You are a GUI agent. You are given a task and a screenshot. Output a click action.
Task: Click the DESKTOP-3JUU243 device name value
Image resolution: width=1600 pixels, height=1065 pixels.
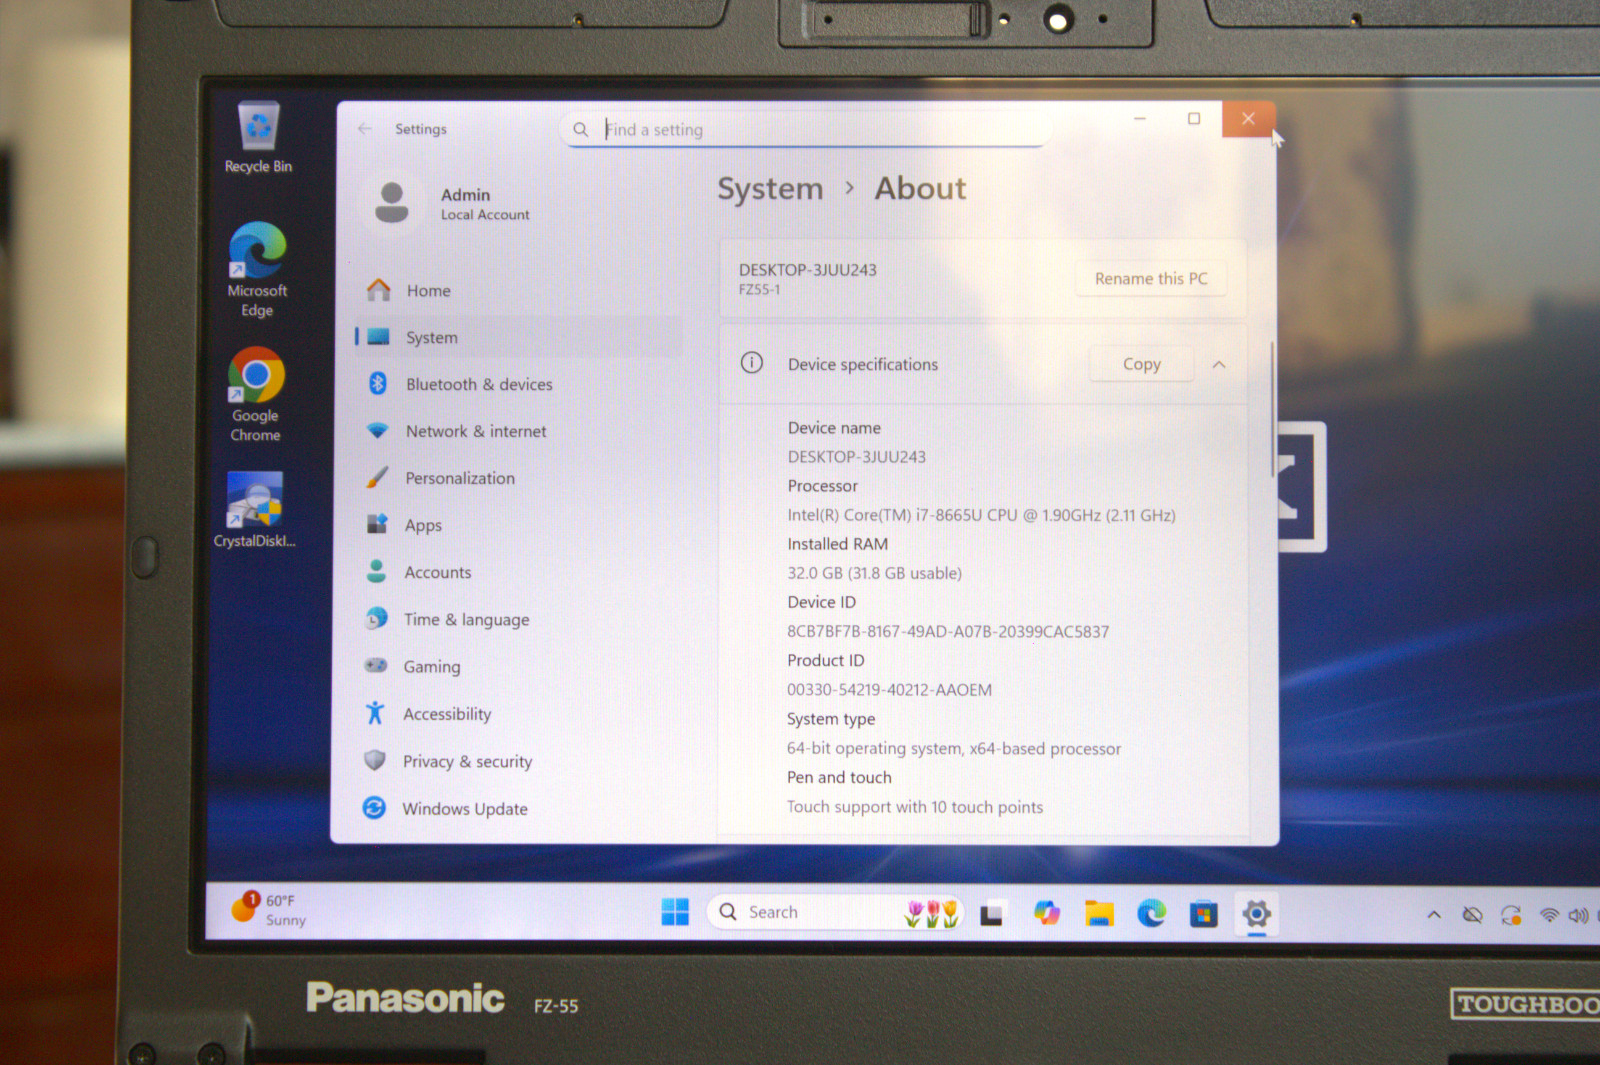[x=857, y=457]
